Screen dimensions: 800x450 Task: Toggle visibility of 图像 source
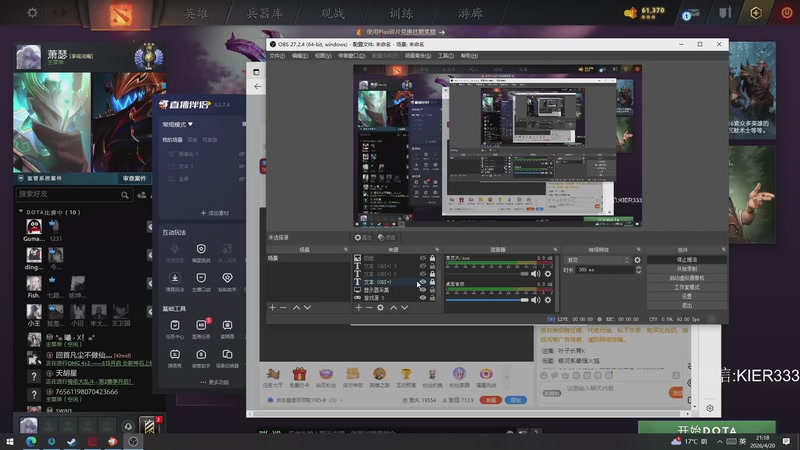point(422,258)
